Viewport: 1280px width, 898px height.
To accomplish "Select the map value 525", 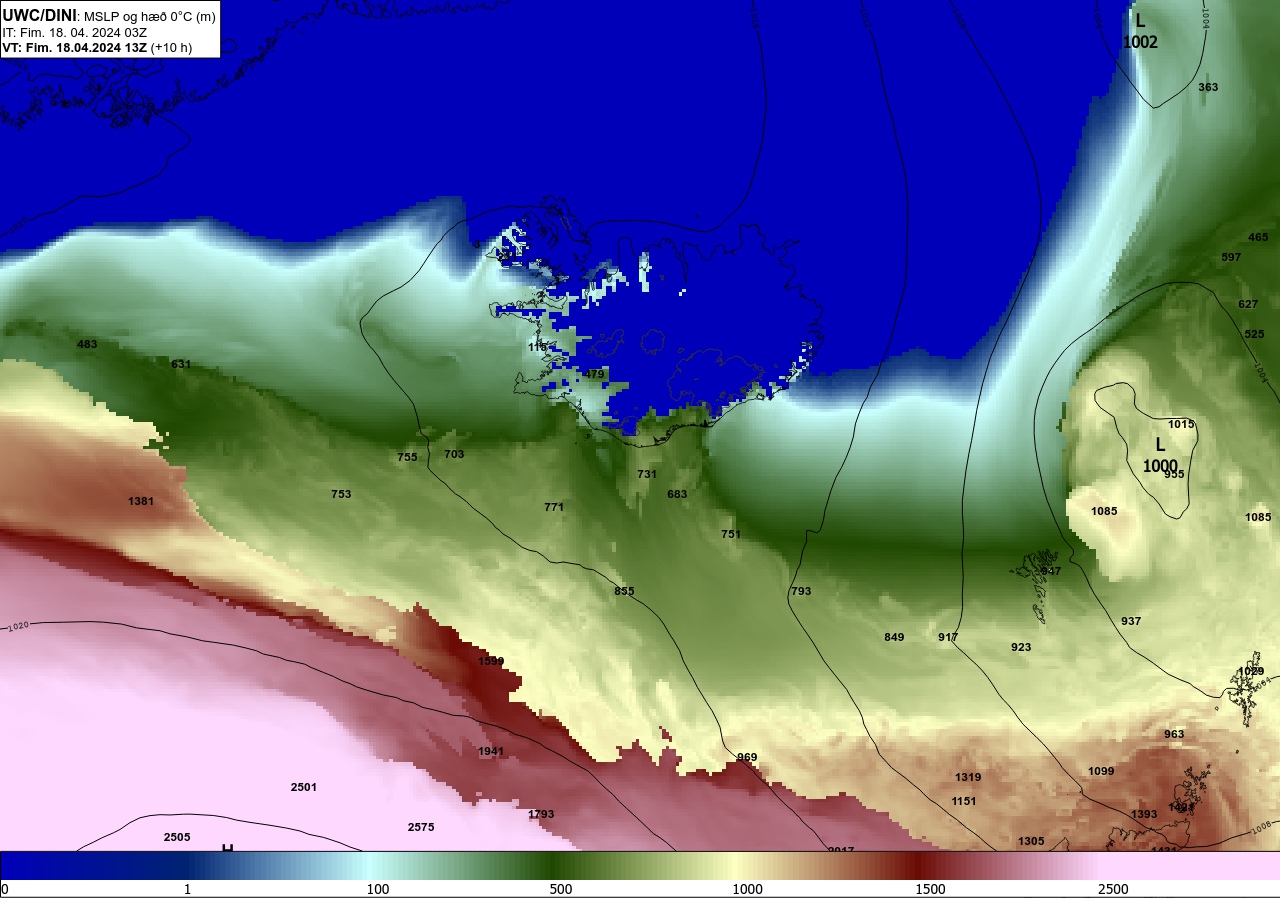I will [x=1254, y=334].
